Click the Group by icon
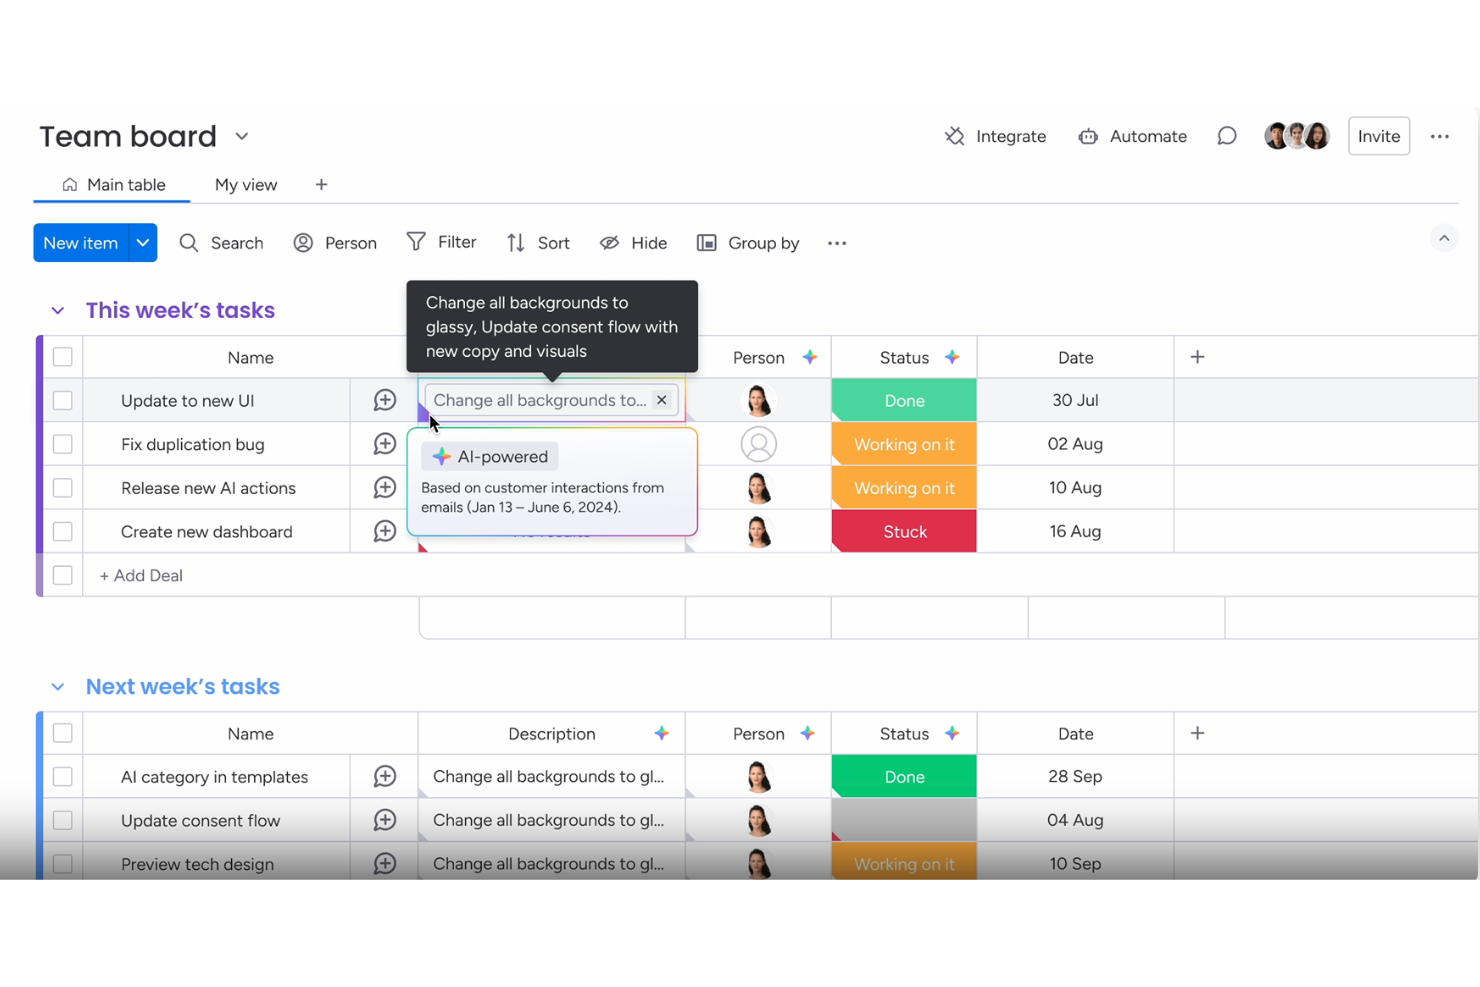The image size is (1480, 987). pyautogui.click(x=707, y=242)
